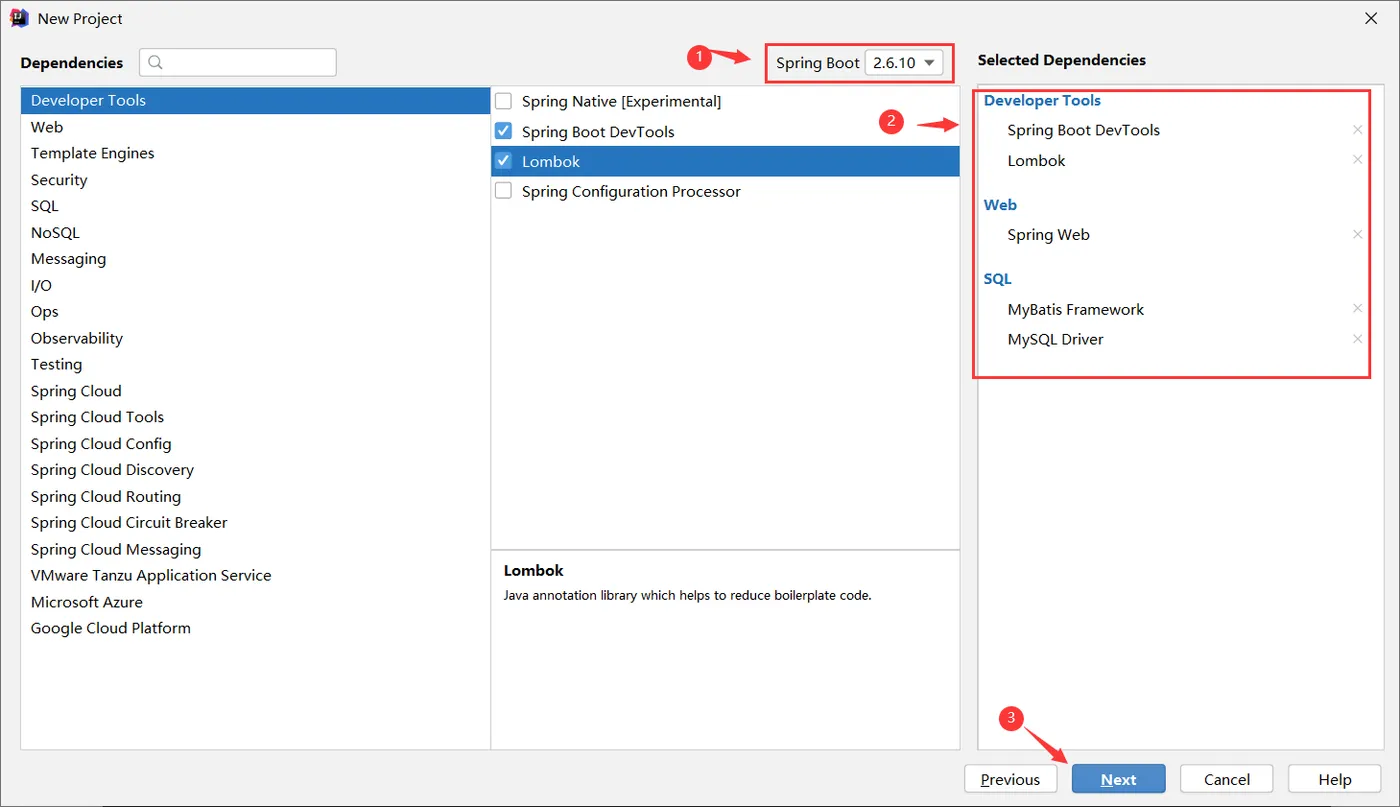Close the New Project dialog window
This screenshot has width=1400, height=807.
click(x=1370, y=18)
